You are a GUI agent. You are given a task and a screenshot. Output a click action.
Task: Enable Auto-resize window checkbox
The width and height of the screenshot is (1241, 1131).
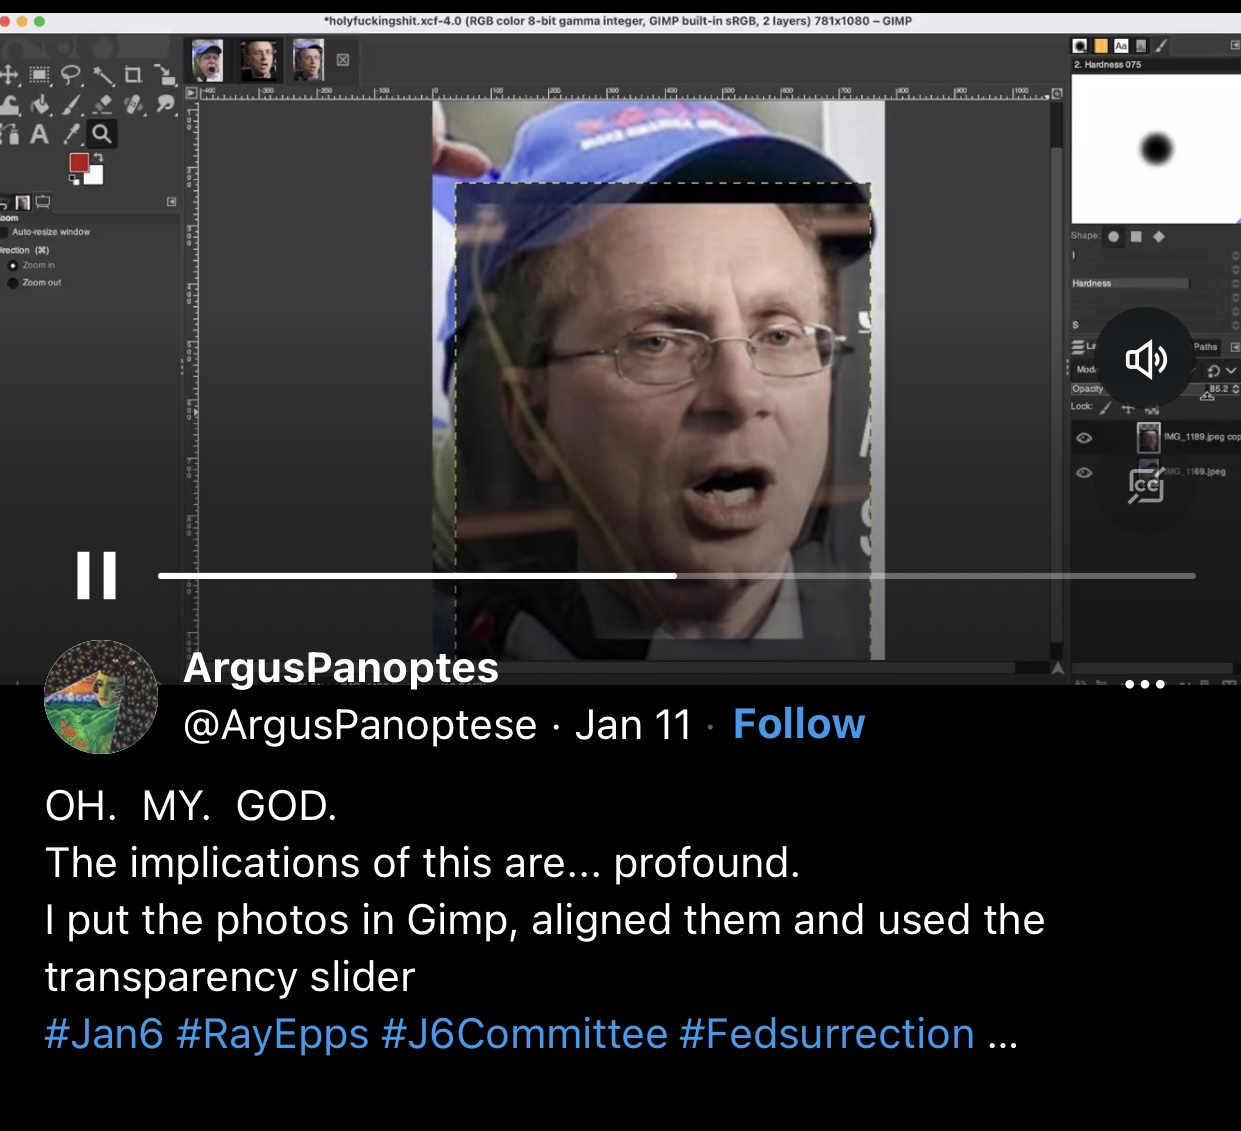pos(4,232)
